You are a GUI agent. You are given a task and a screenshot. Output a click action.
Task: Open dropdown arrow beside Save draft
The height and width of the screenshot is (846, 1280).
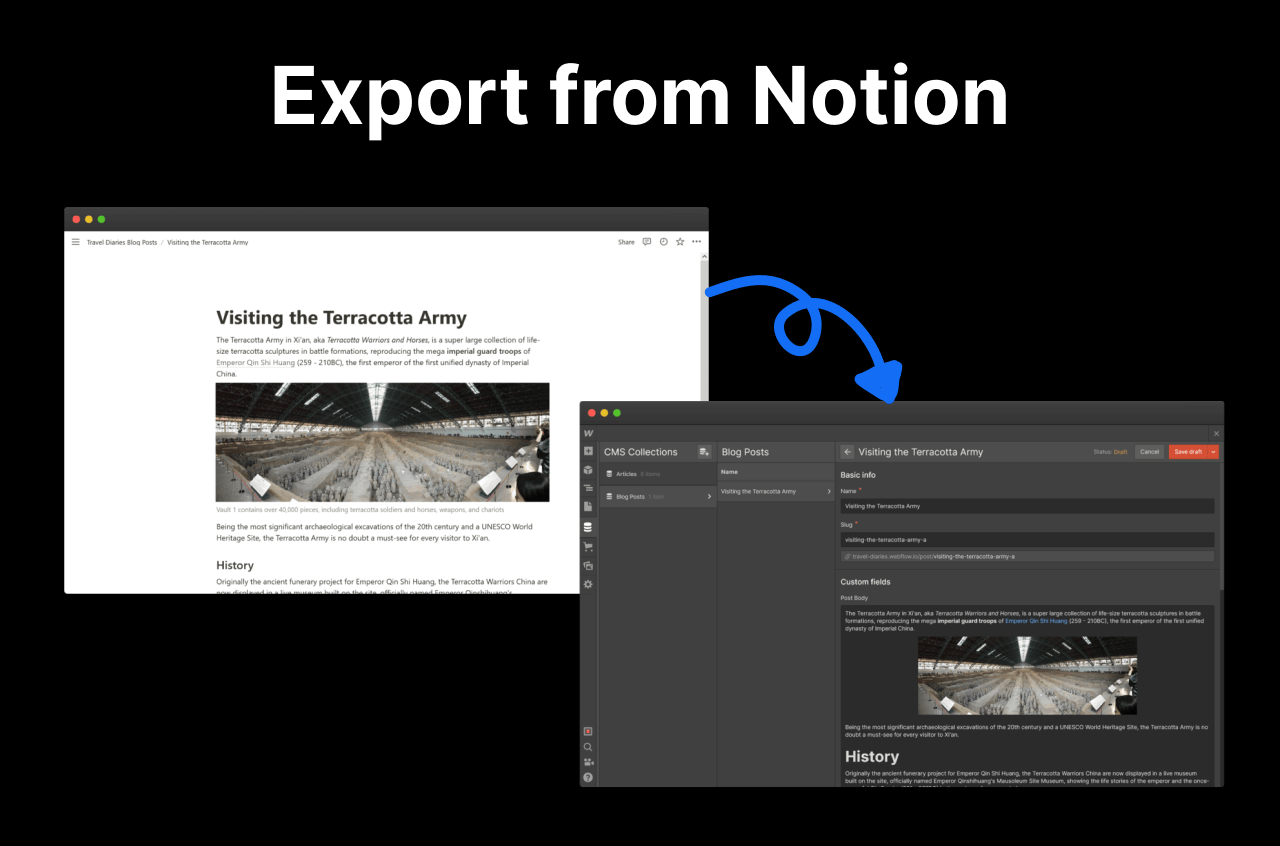coord(1214,452)
